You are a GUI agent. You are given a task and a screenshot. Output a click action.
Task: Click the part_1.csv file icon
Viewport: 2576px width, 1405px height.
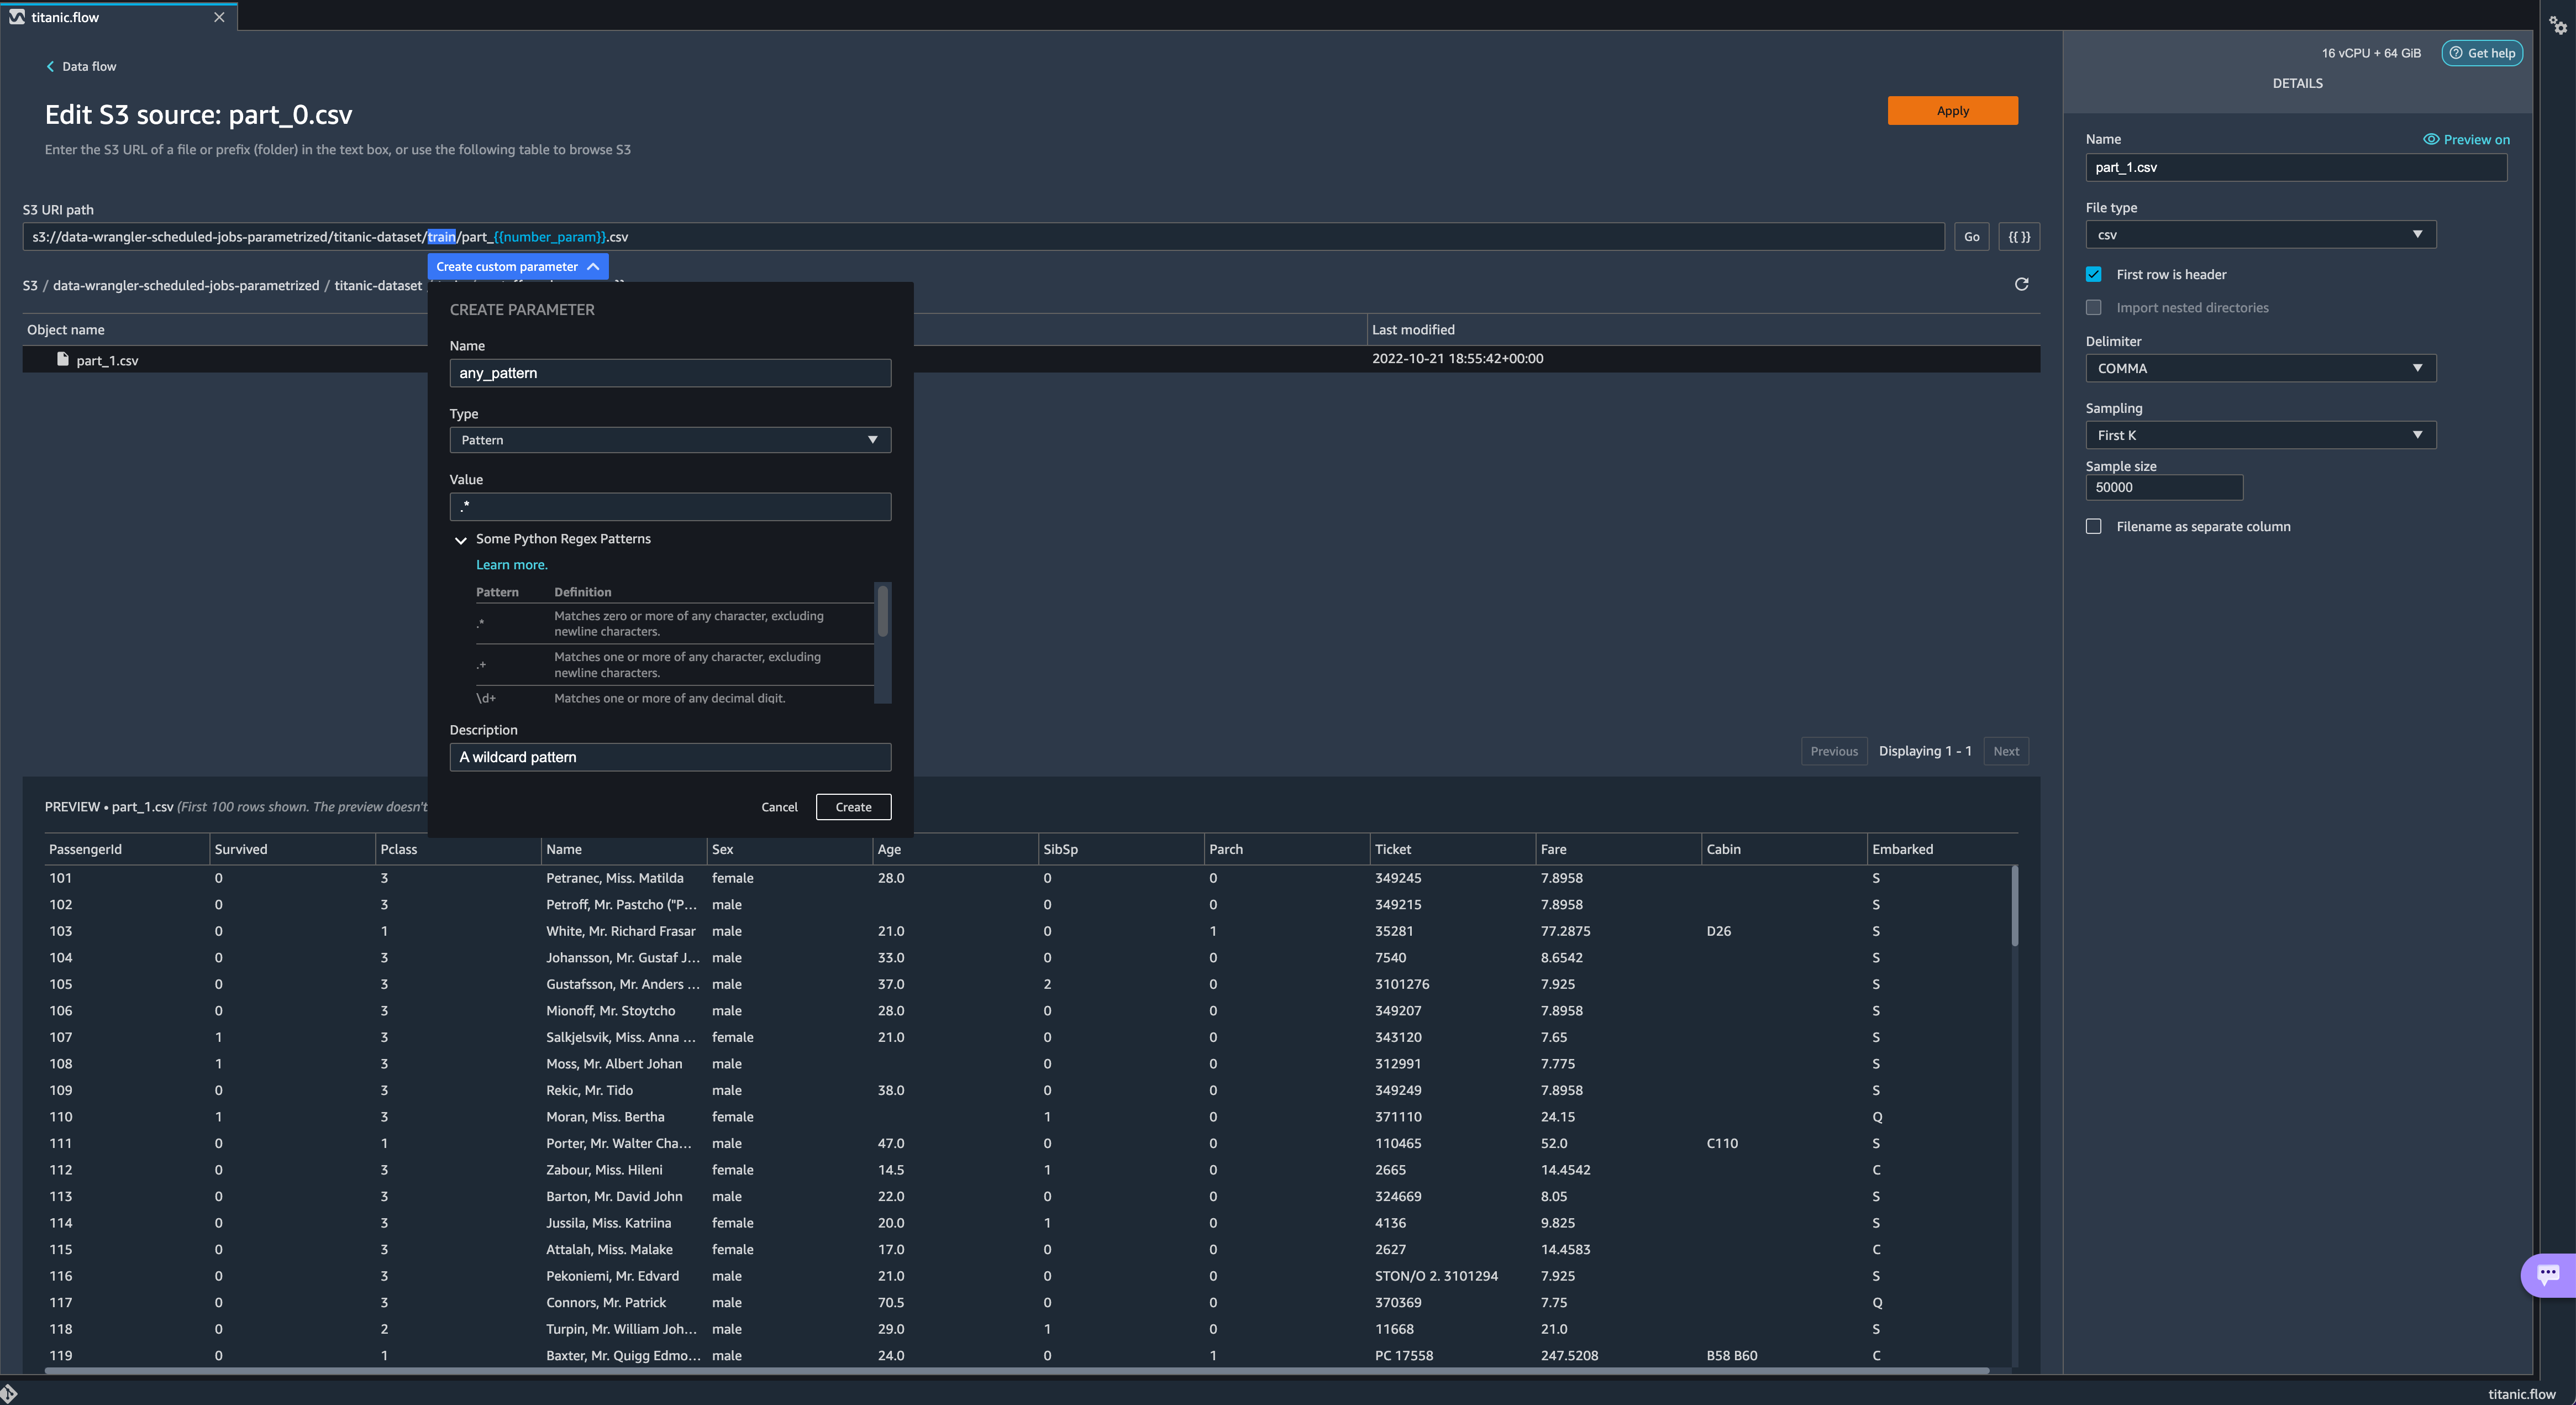click(x=63, y=359)
